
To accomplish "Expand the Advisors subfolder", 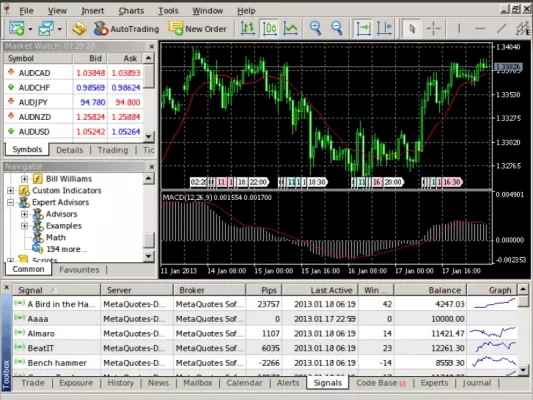I will tap(24, 214).
